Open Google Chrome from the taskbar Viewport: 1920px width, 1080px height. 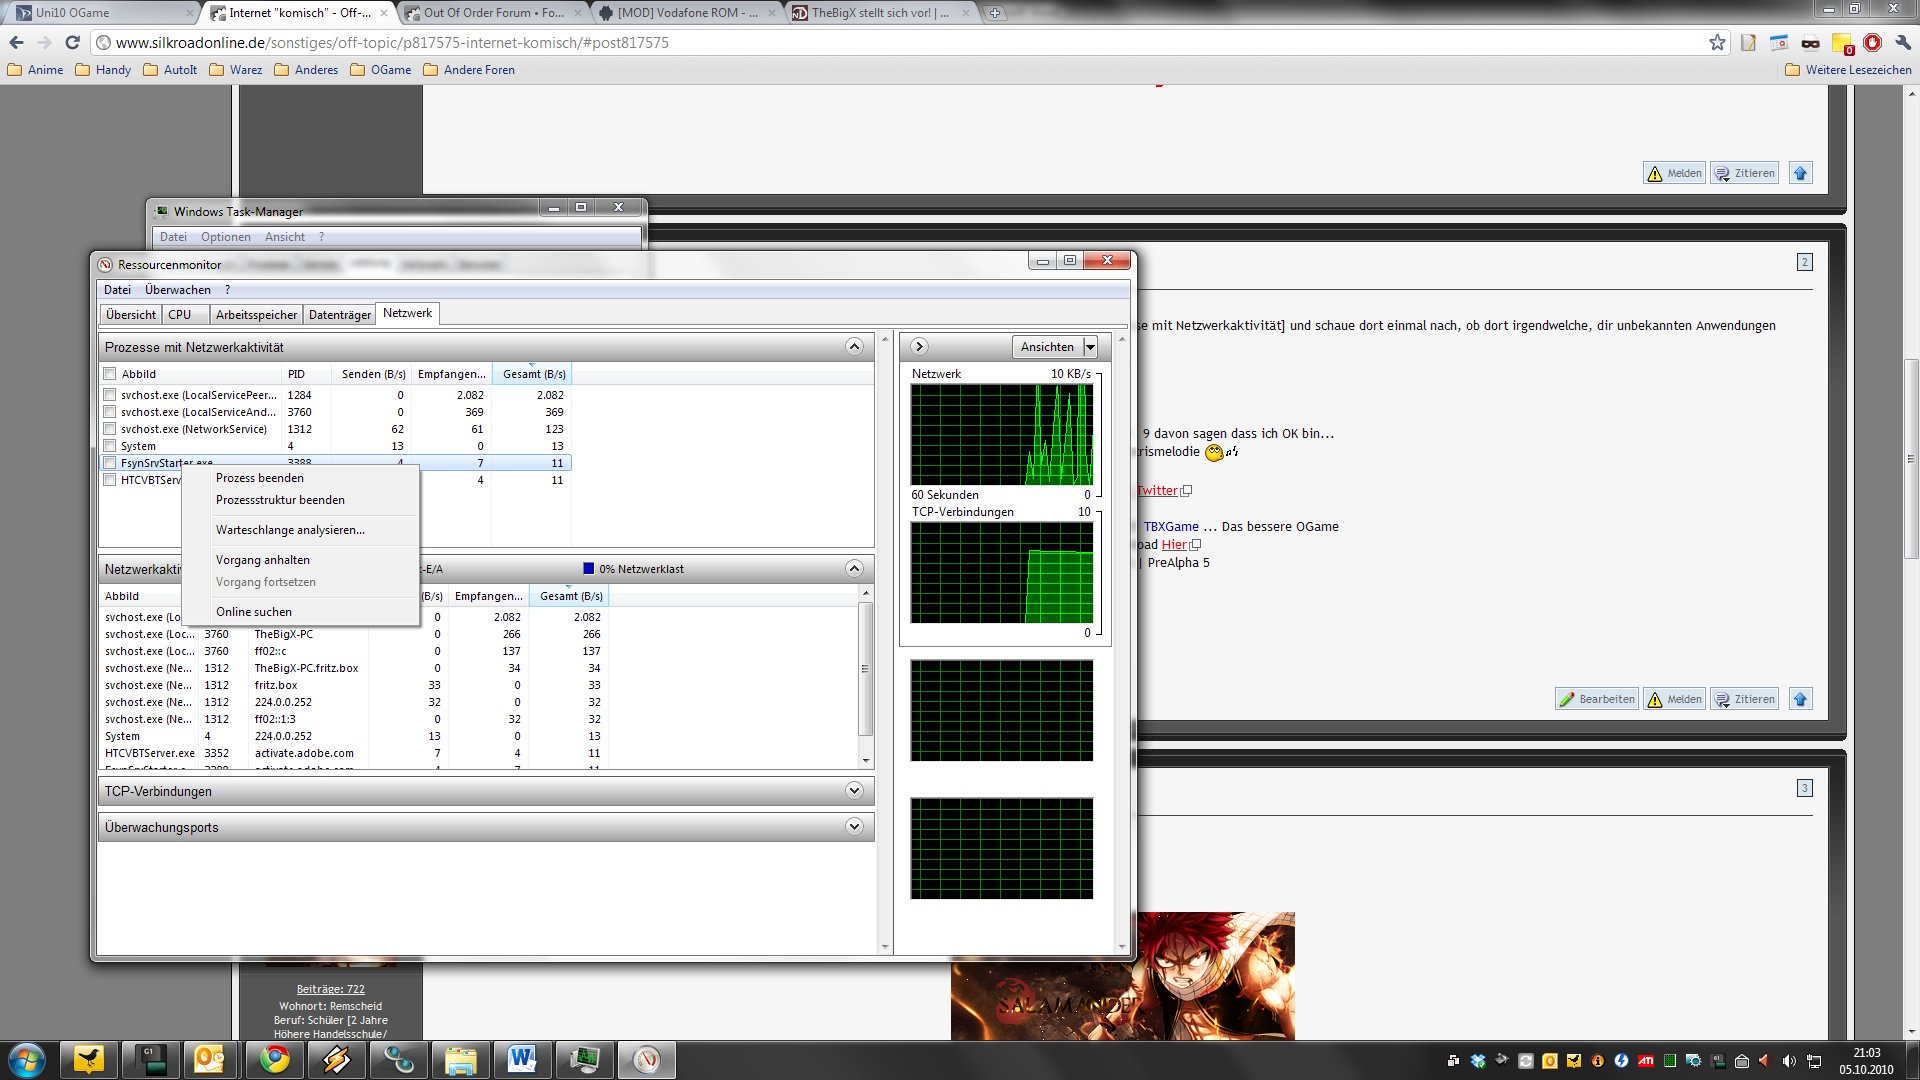tap(274, 1059)
